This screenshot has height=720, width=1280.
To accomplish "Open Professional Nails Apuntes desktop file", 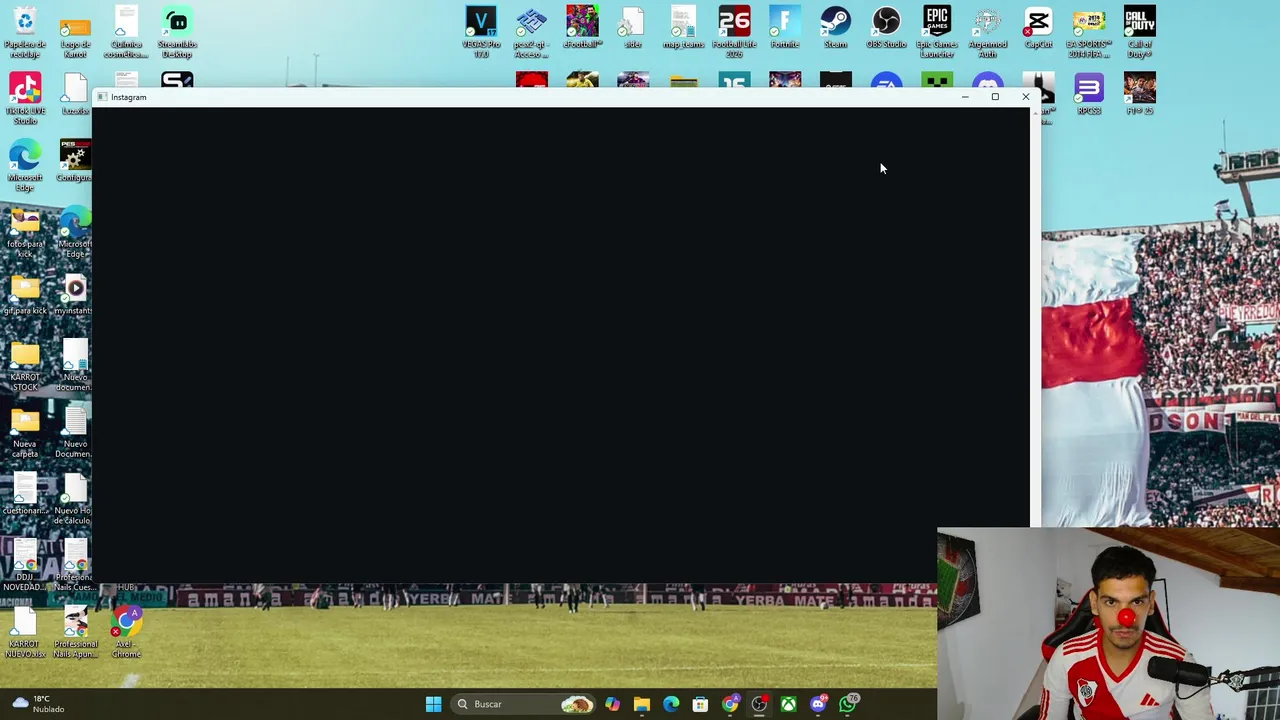I will pyautogui.click(x=75, y=633).
